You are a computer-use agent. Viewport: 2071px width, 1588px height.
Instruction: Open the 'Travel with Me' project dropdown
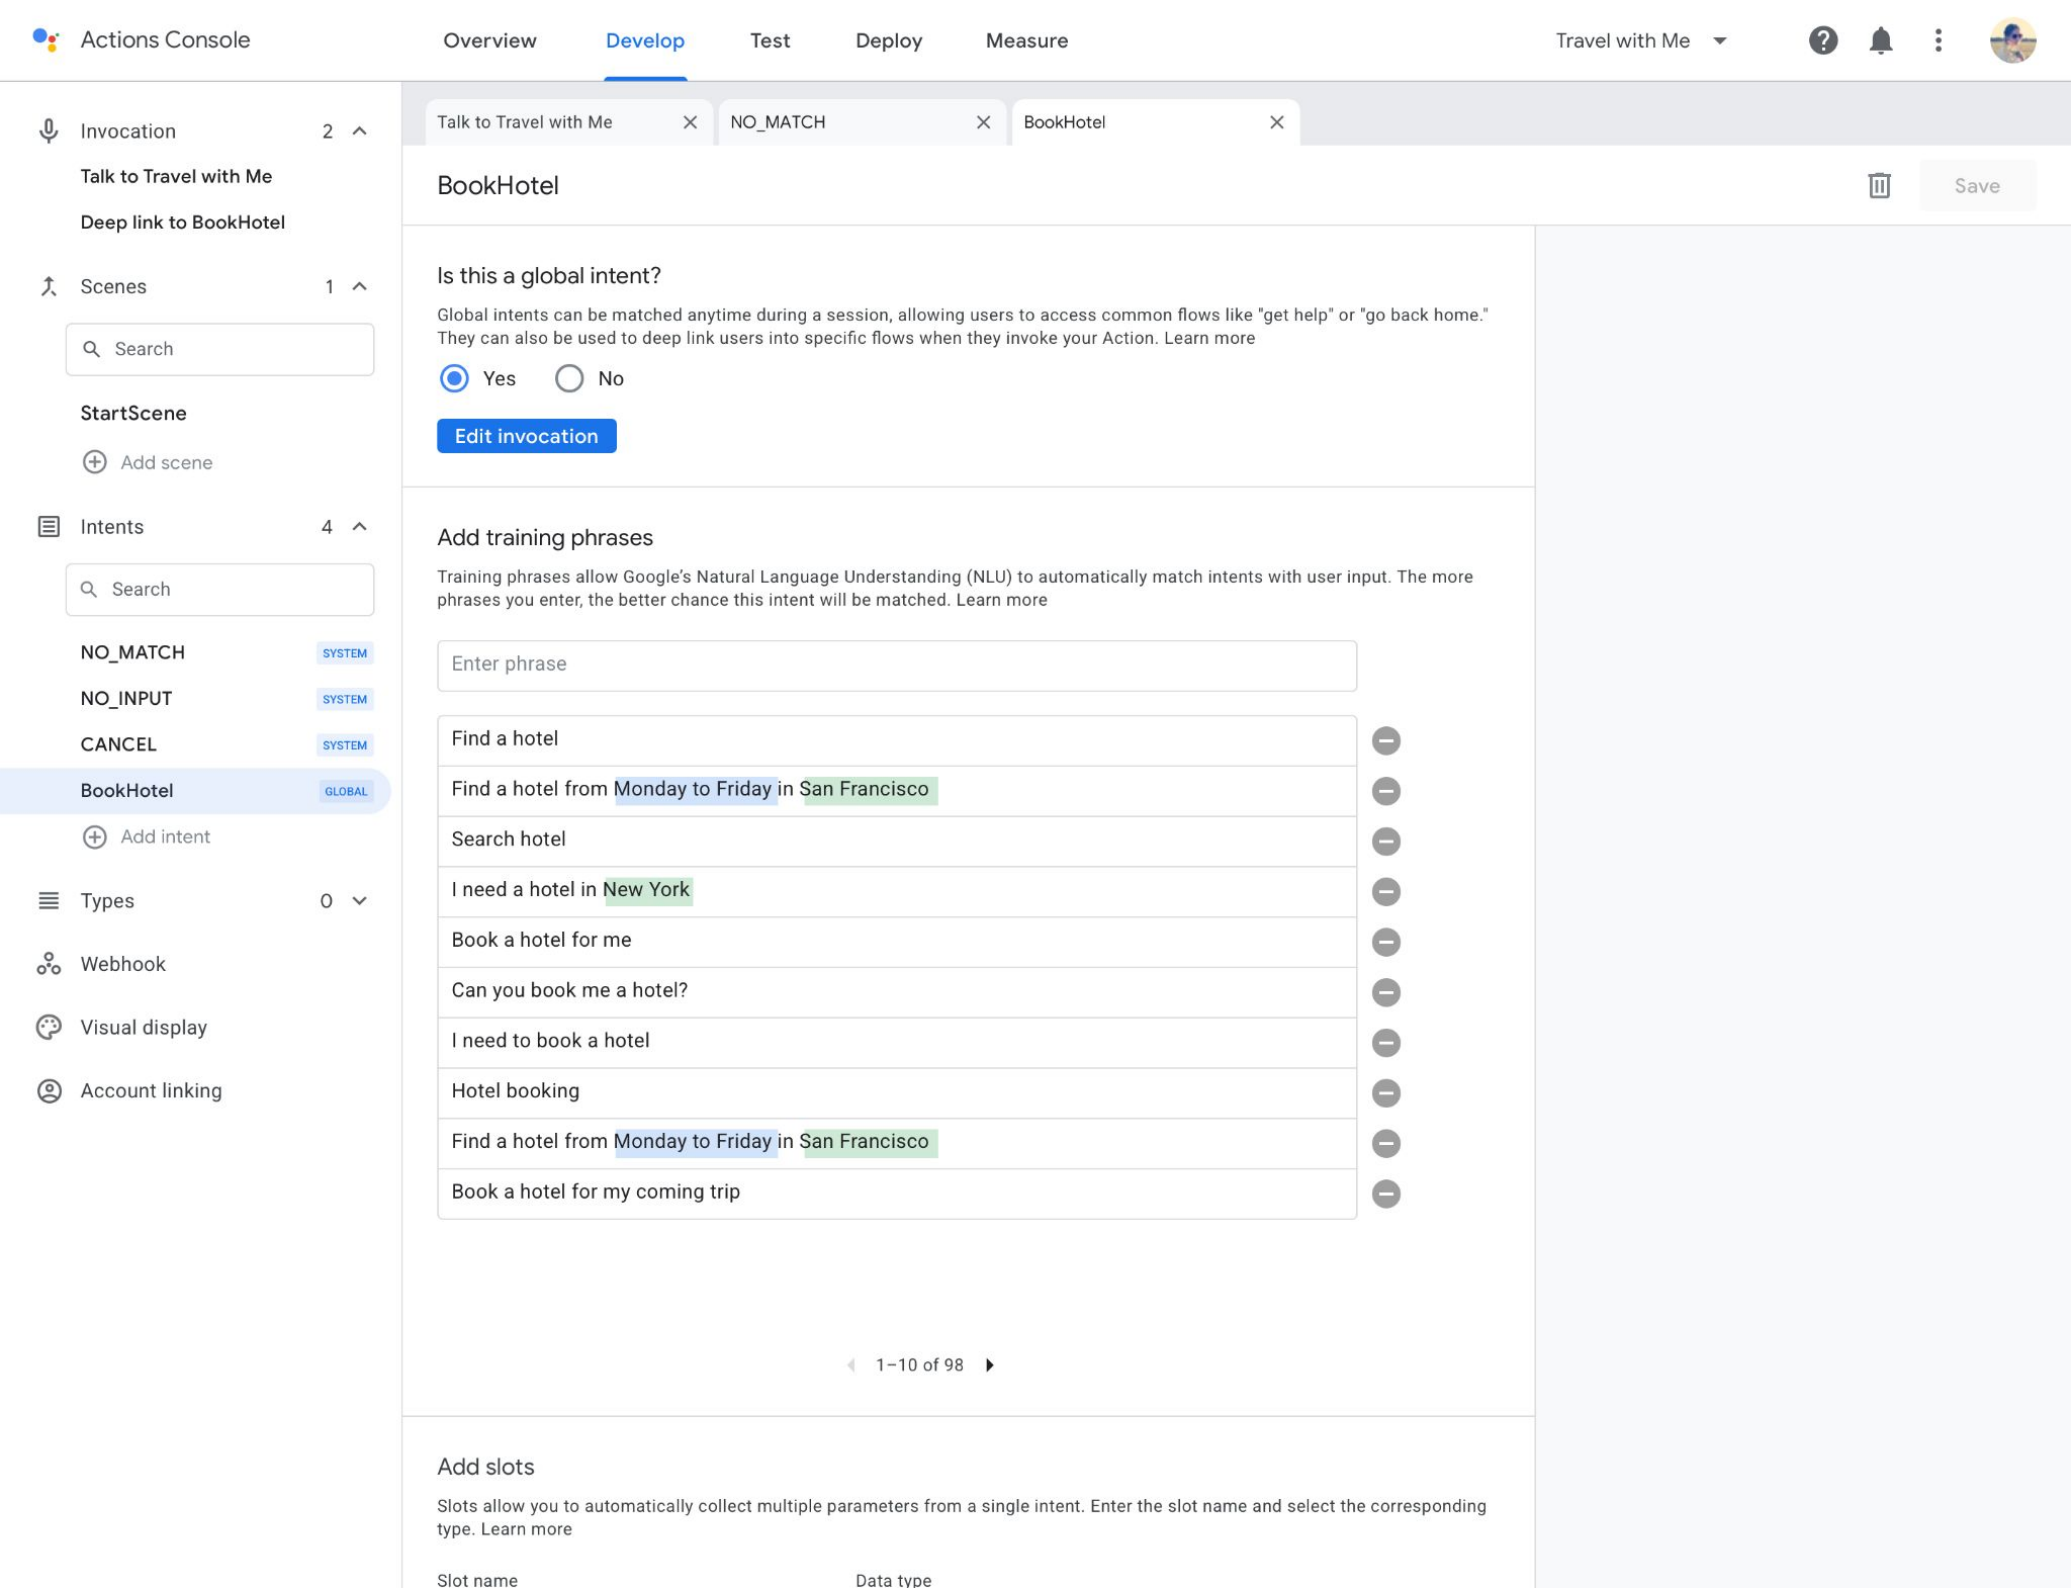click(x=1641, y=40)
